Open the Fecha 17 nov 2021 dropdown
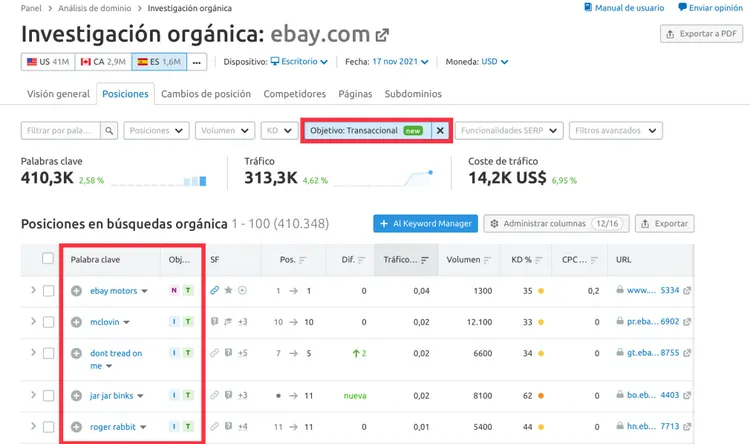 point(400,62)
